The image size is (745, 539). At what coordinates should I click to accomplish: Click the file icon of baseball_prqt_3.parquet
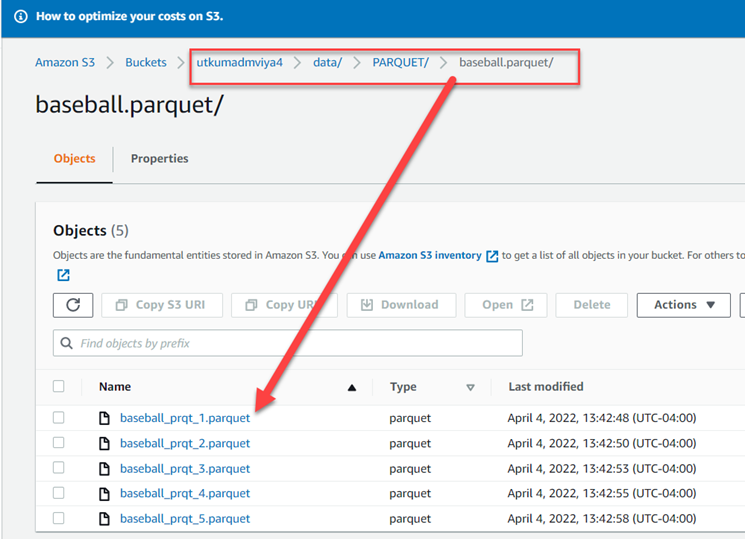(x=104, y=469)
